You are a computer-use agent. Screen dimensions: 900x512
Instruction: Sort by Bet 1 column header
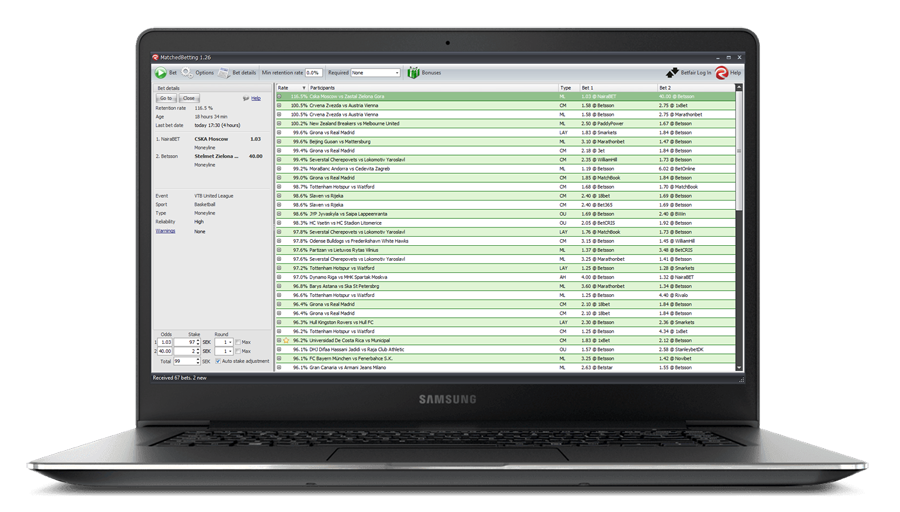618,88
